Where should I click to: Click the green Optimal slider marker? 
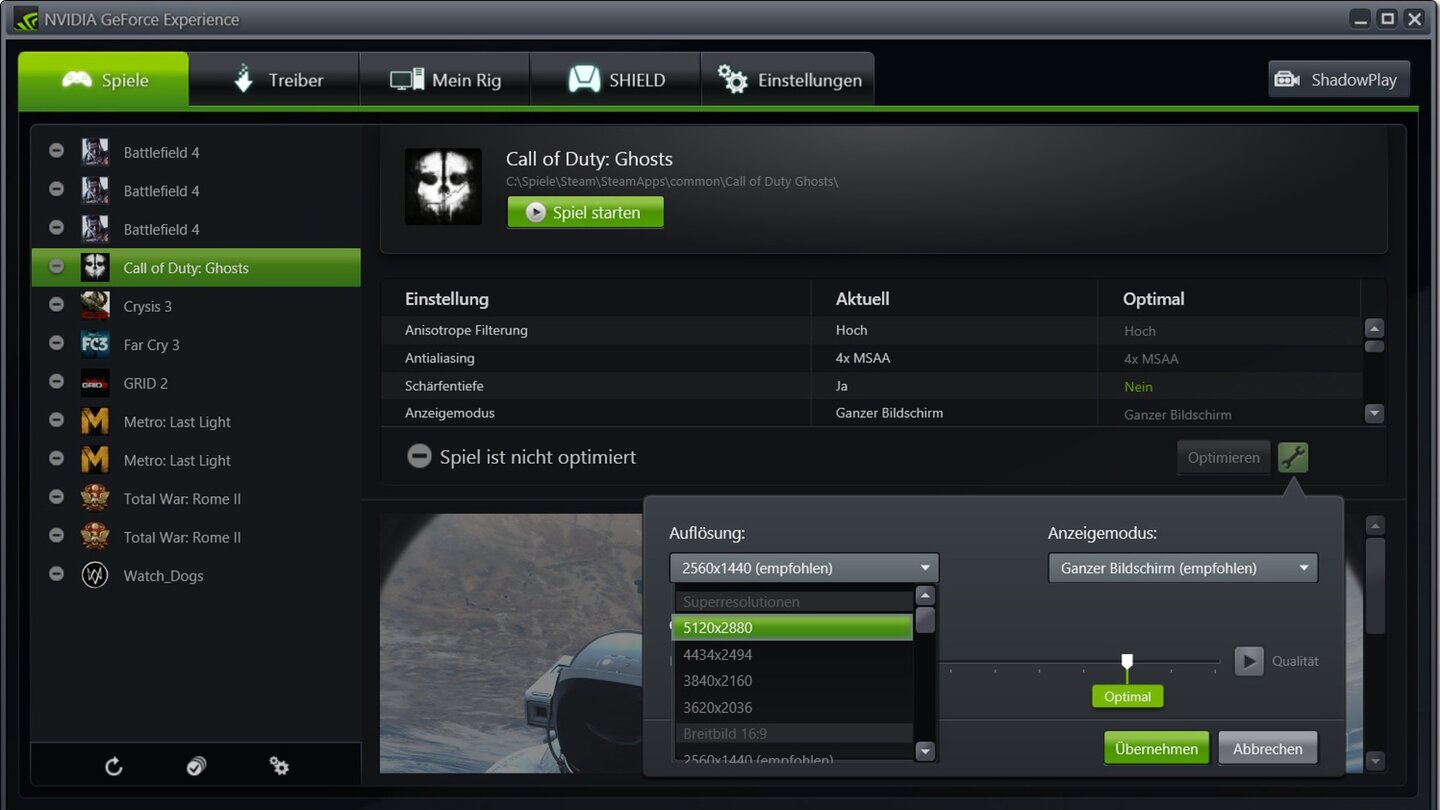tap(1128, 696)
